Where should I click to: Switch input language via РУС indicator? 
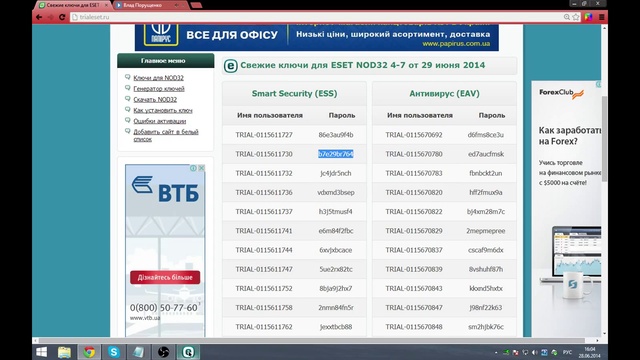[x=567, y=352]
